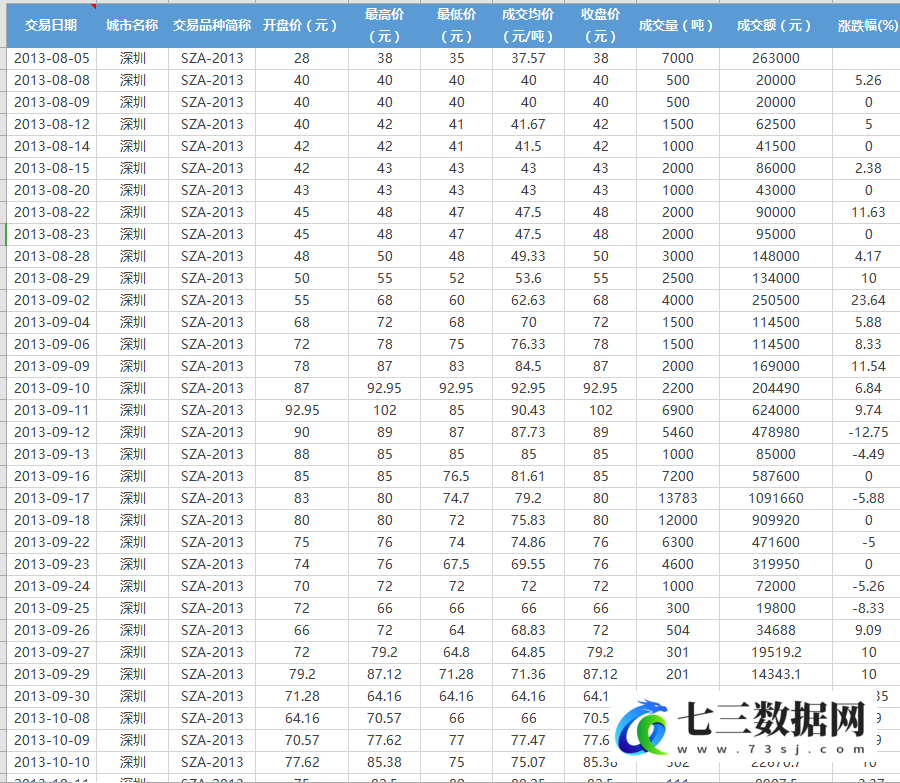Select the 成交均价（元/吨）column header
The image size is (900, 783).
(528, 25)
